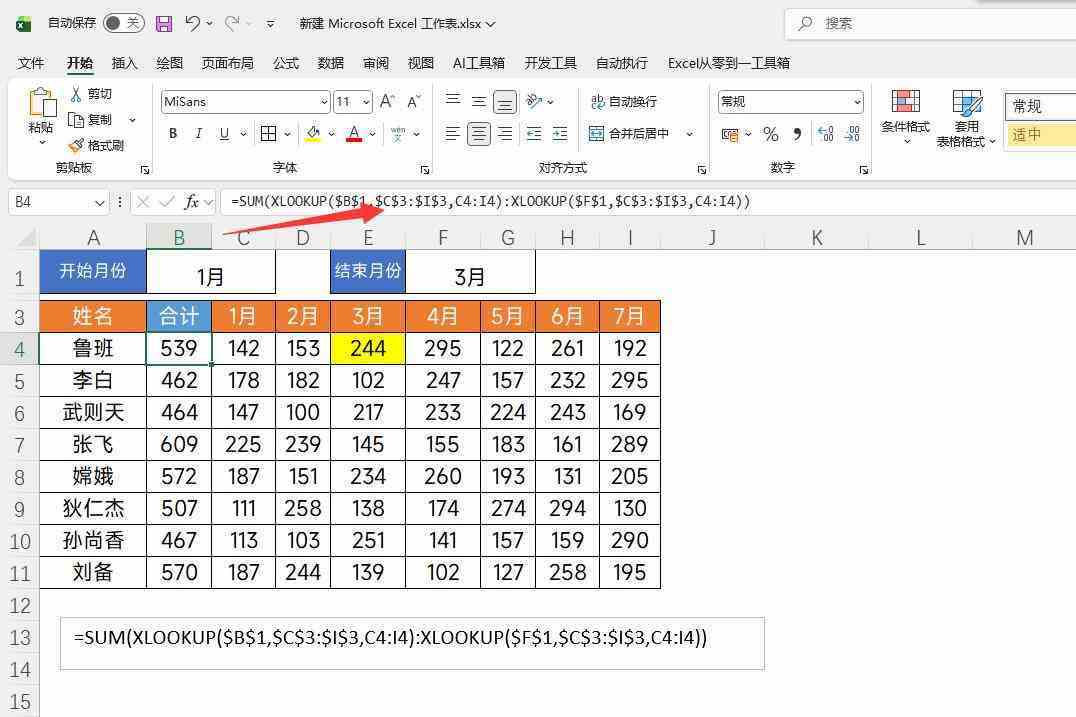Screen dimensions: 1076x717
Task: Switch to the Insert ribbon tab
Action: click(x=125, y=63)
